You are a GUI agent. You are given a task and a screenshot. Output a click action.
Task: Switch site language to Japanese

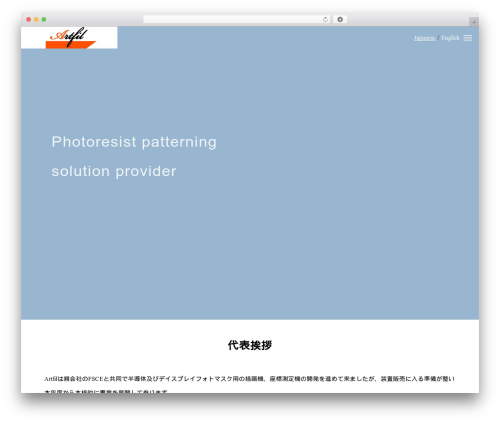(425, 38)
